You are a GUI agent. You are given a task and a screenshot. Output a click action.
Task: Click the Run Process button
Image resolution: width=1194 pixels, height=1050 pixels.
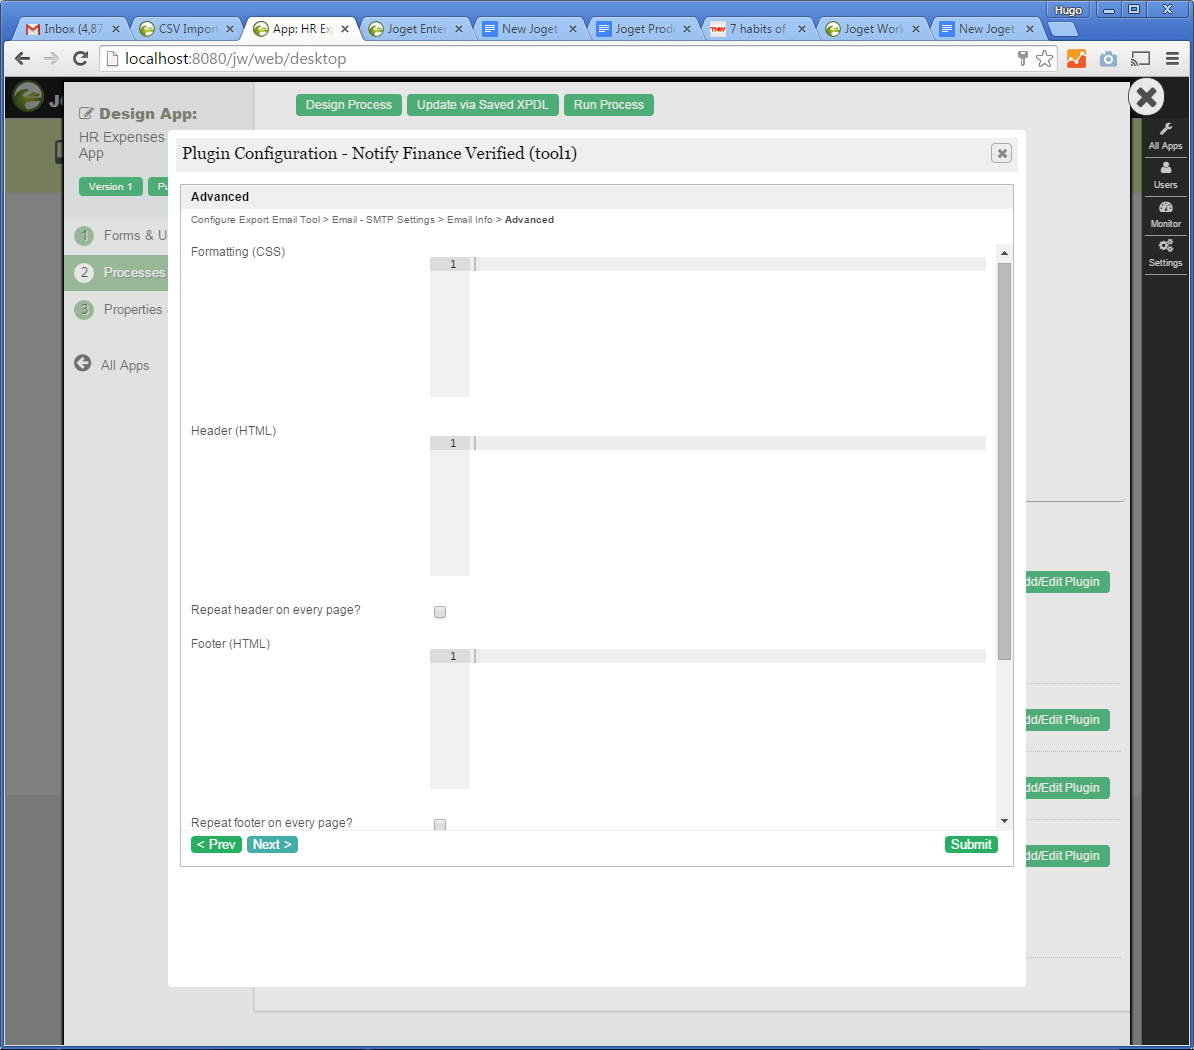(608, 105)
